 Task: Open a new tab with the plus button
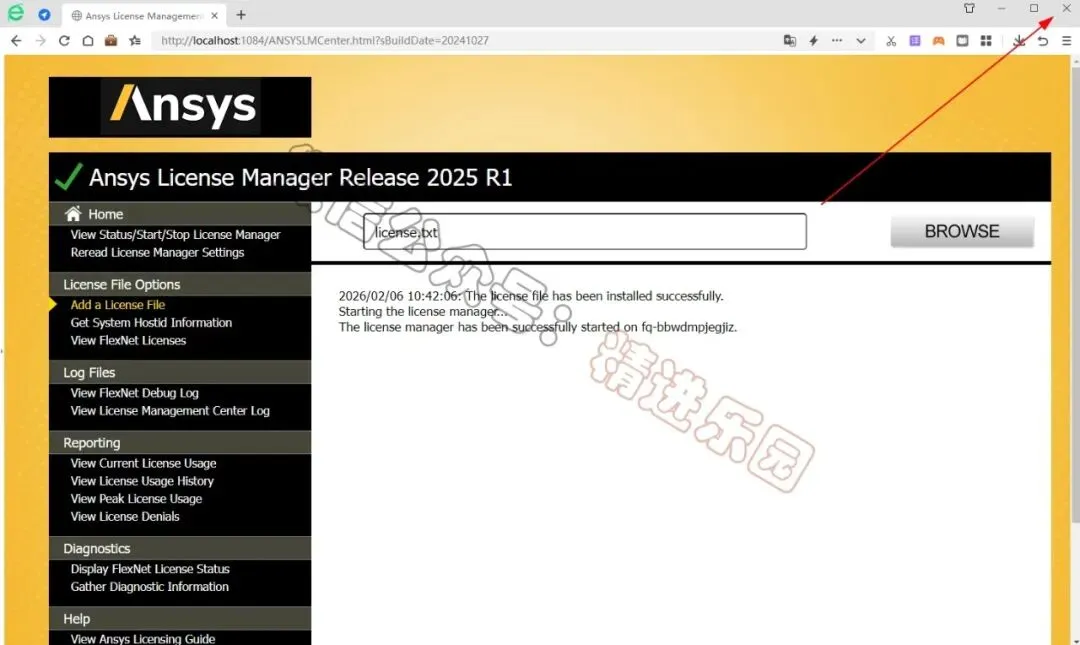[241, 14]
